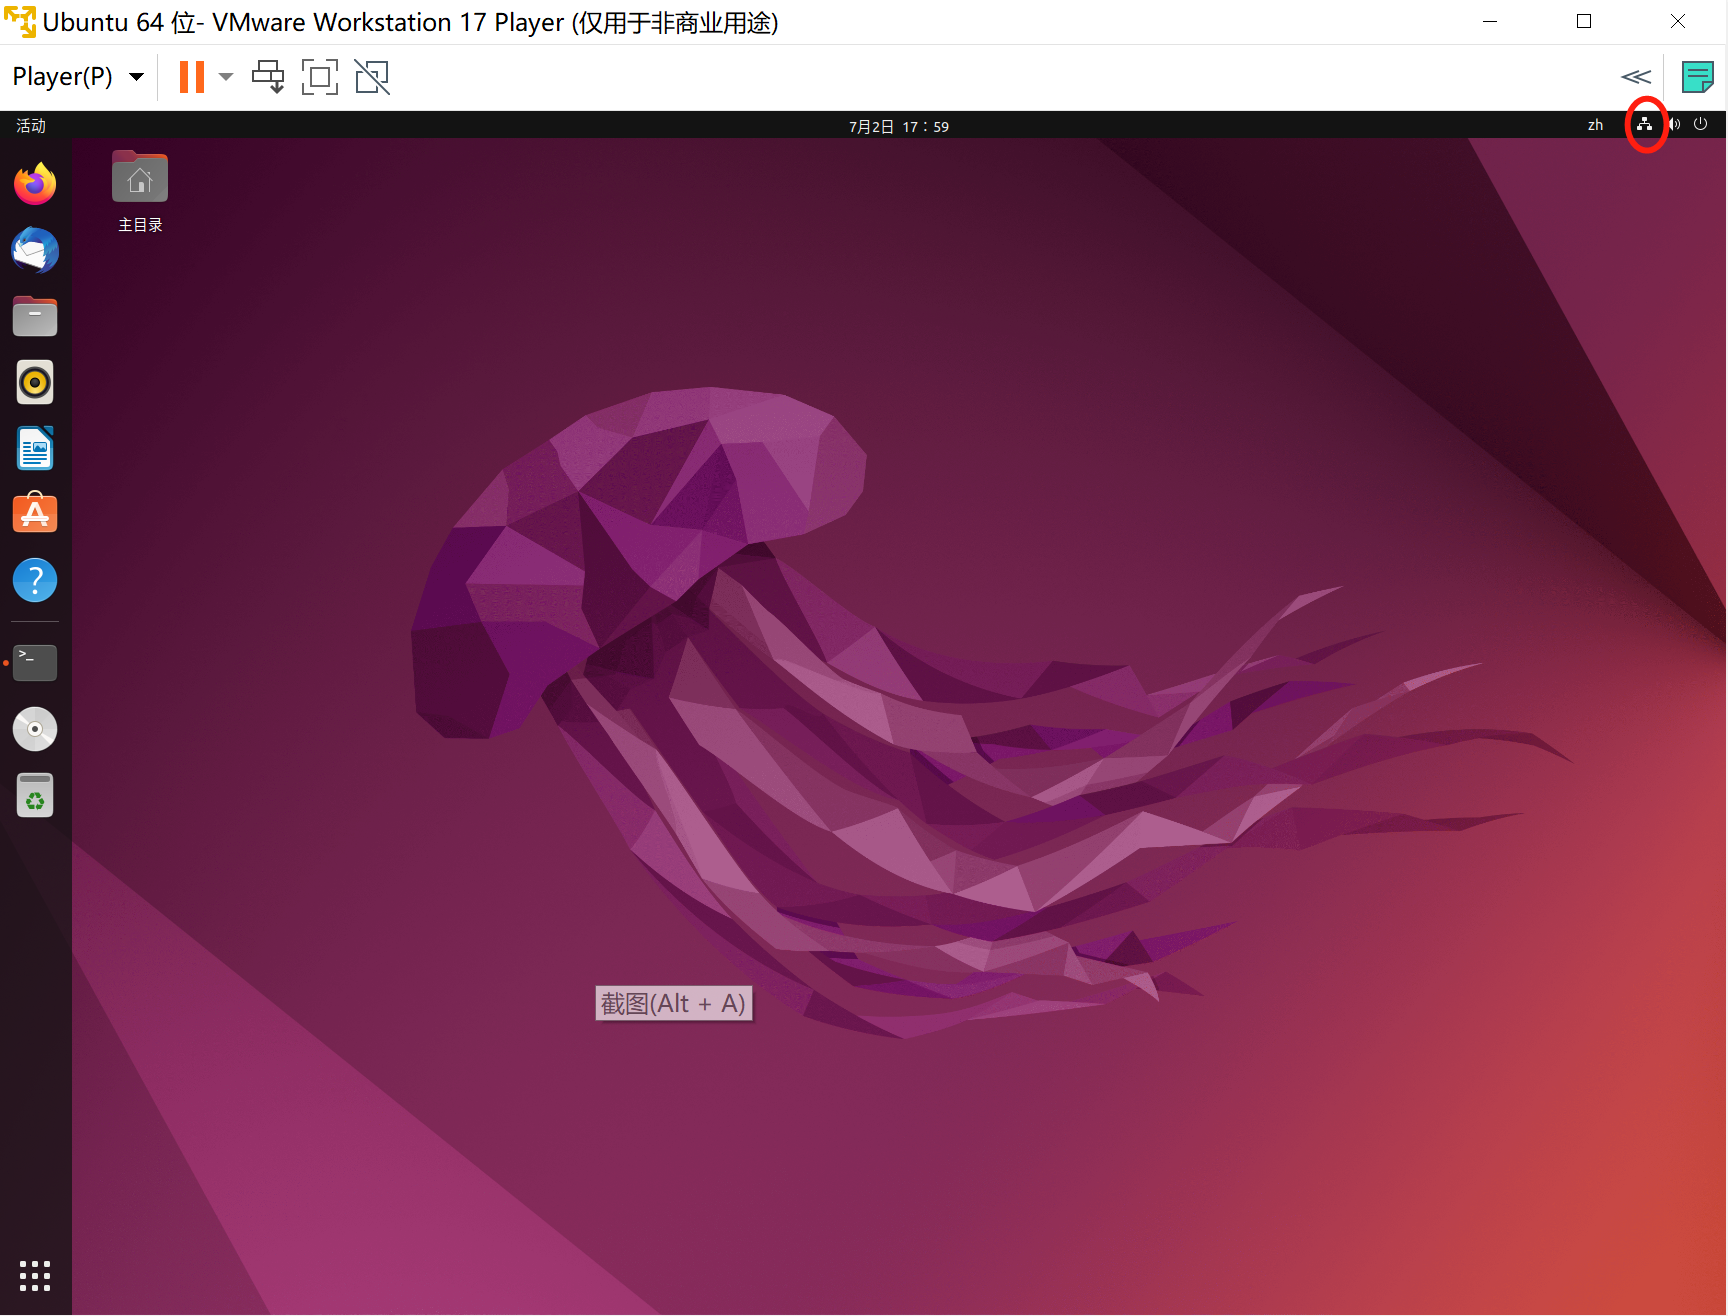This screenshot has height=1316, width=1728.
Task: Show applications grid at dock bottom
Action: [35, 1275]
